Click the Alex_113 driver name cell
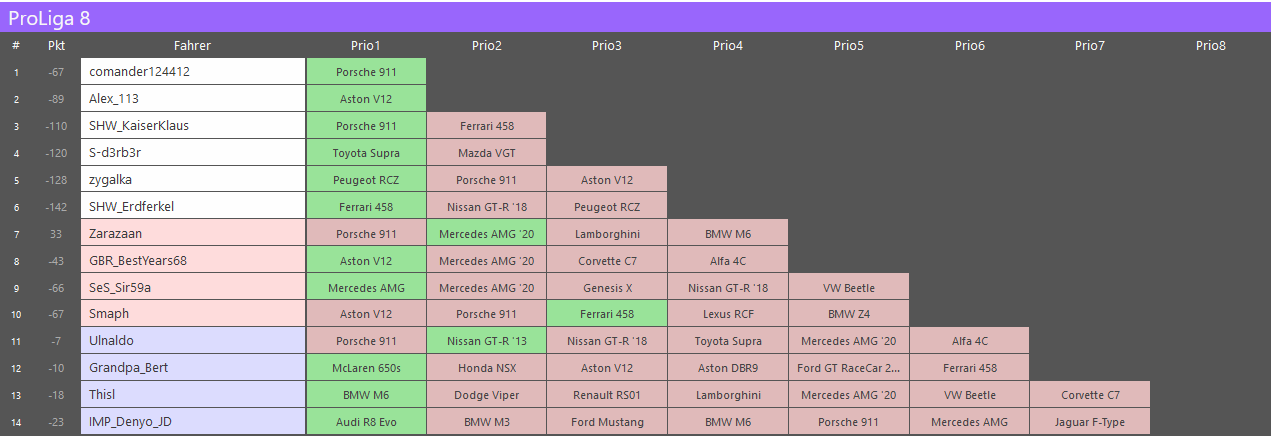Screen dimensions: 1271x438 (193, 99)
